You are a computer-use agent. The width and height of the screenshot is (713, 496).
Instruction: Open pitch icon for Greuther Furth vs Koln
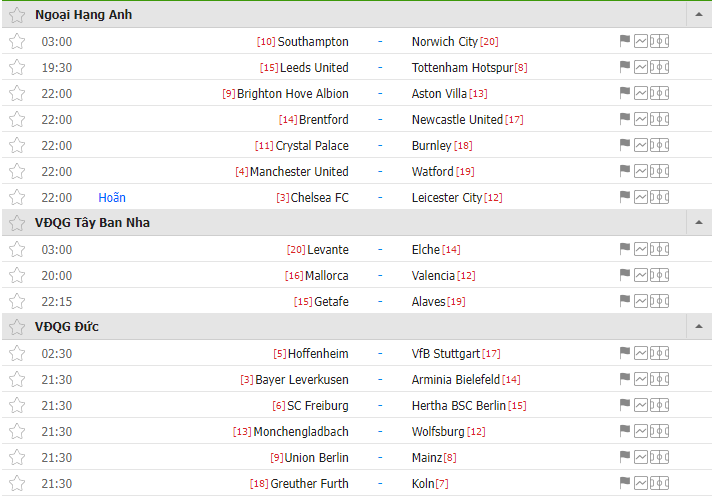tap(659, 483)
